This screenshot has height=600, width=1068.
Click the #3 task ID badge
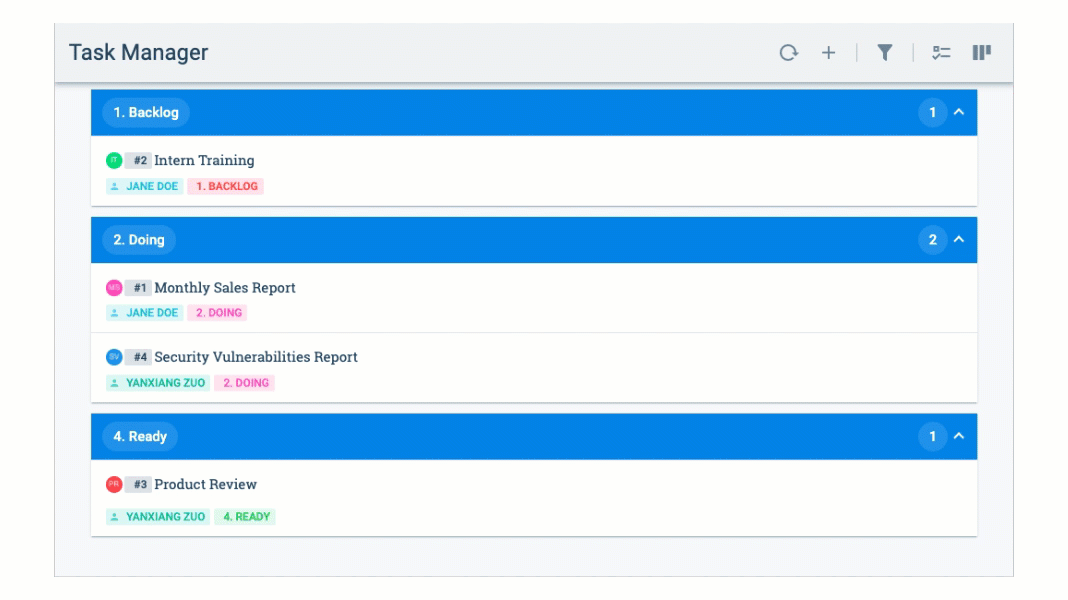point(138,484)
